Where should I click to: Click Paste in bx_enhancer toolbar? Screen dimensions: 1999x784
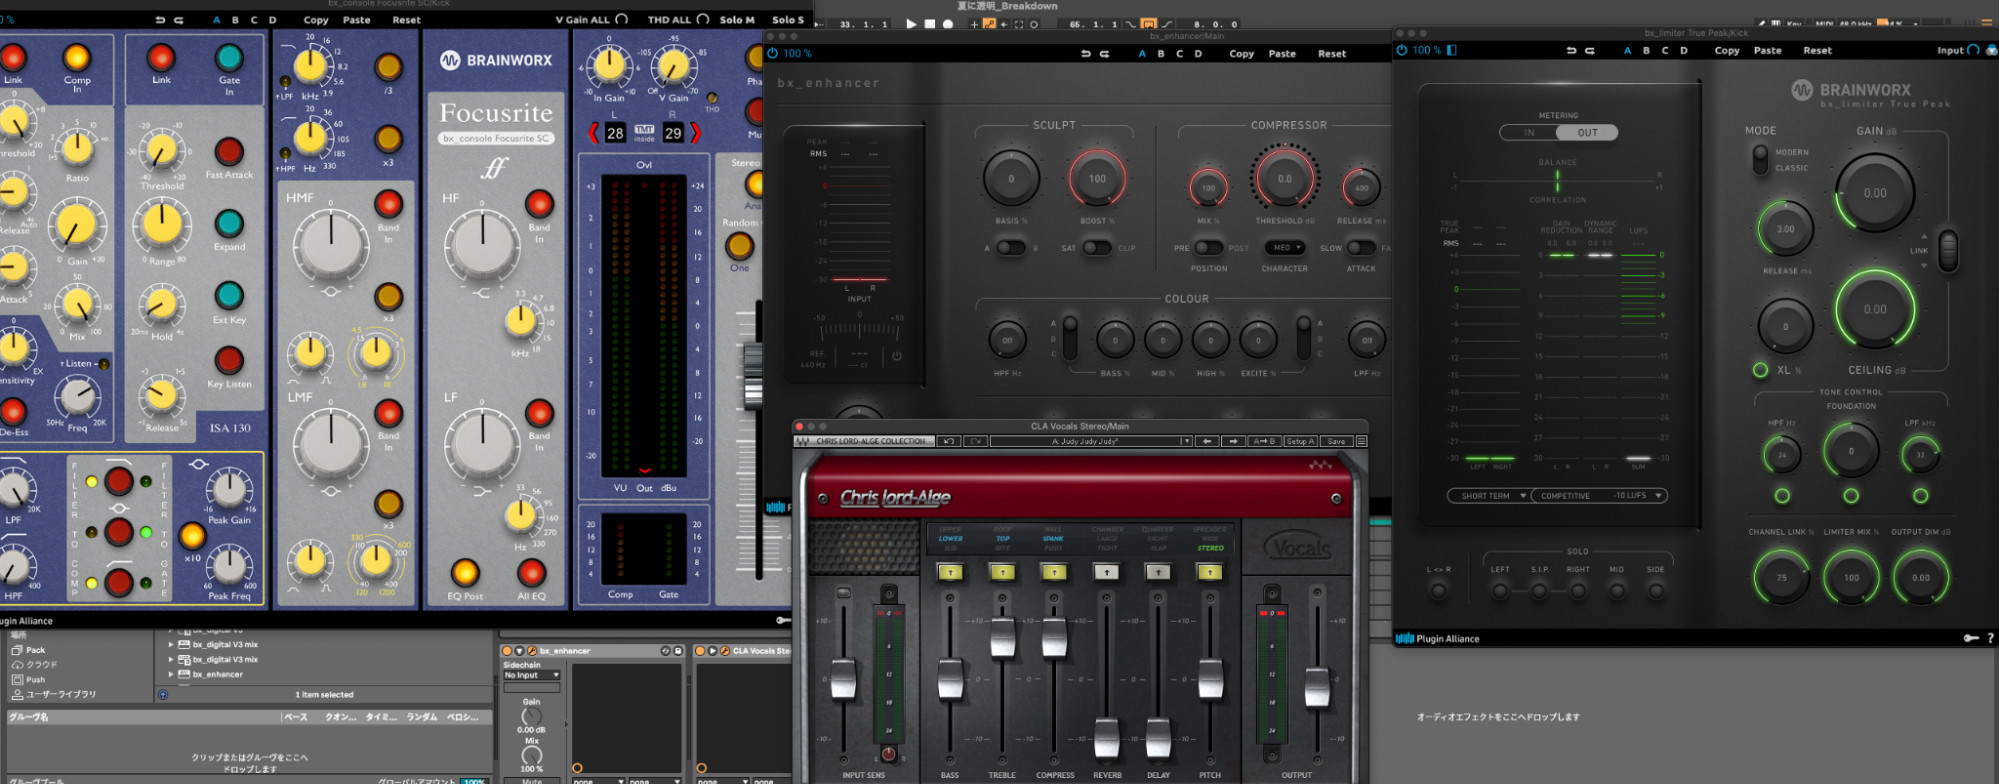click(1282, 54)
